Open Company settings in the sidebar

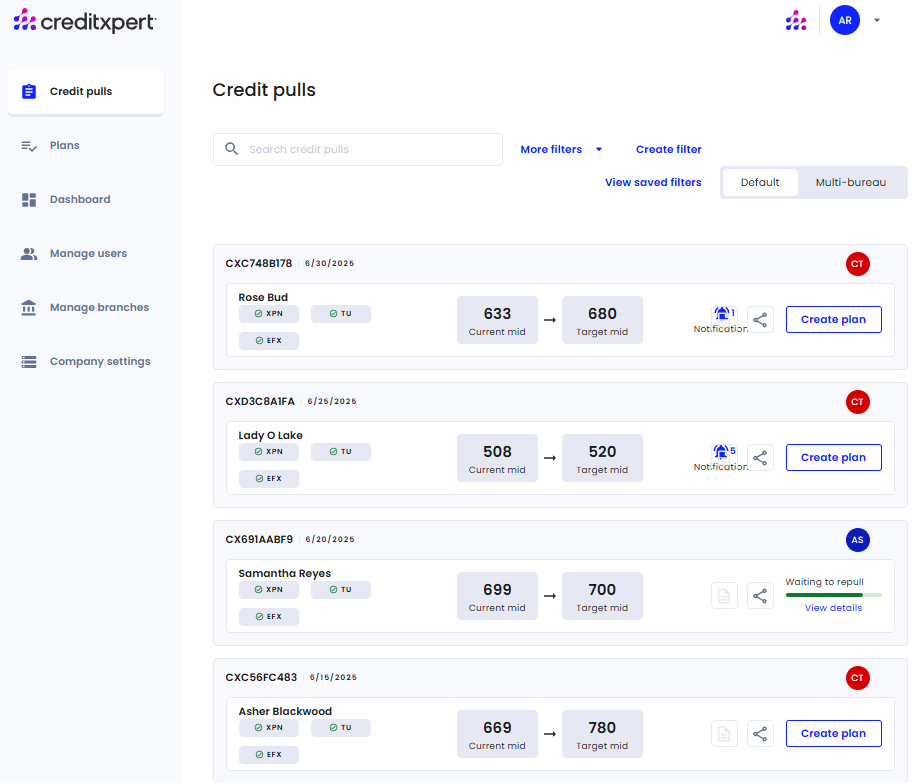click(x=100, y=362)
